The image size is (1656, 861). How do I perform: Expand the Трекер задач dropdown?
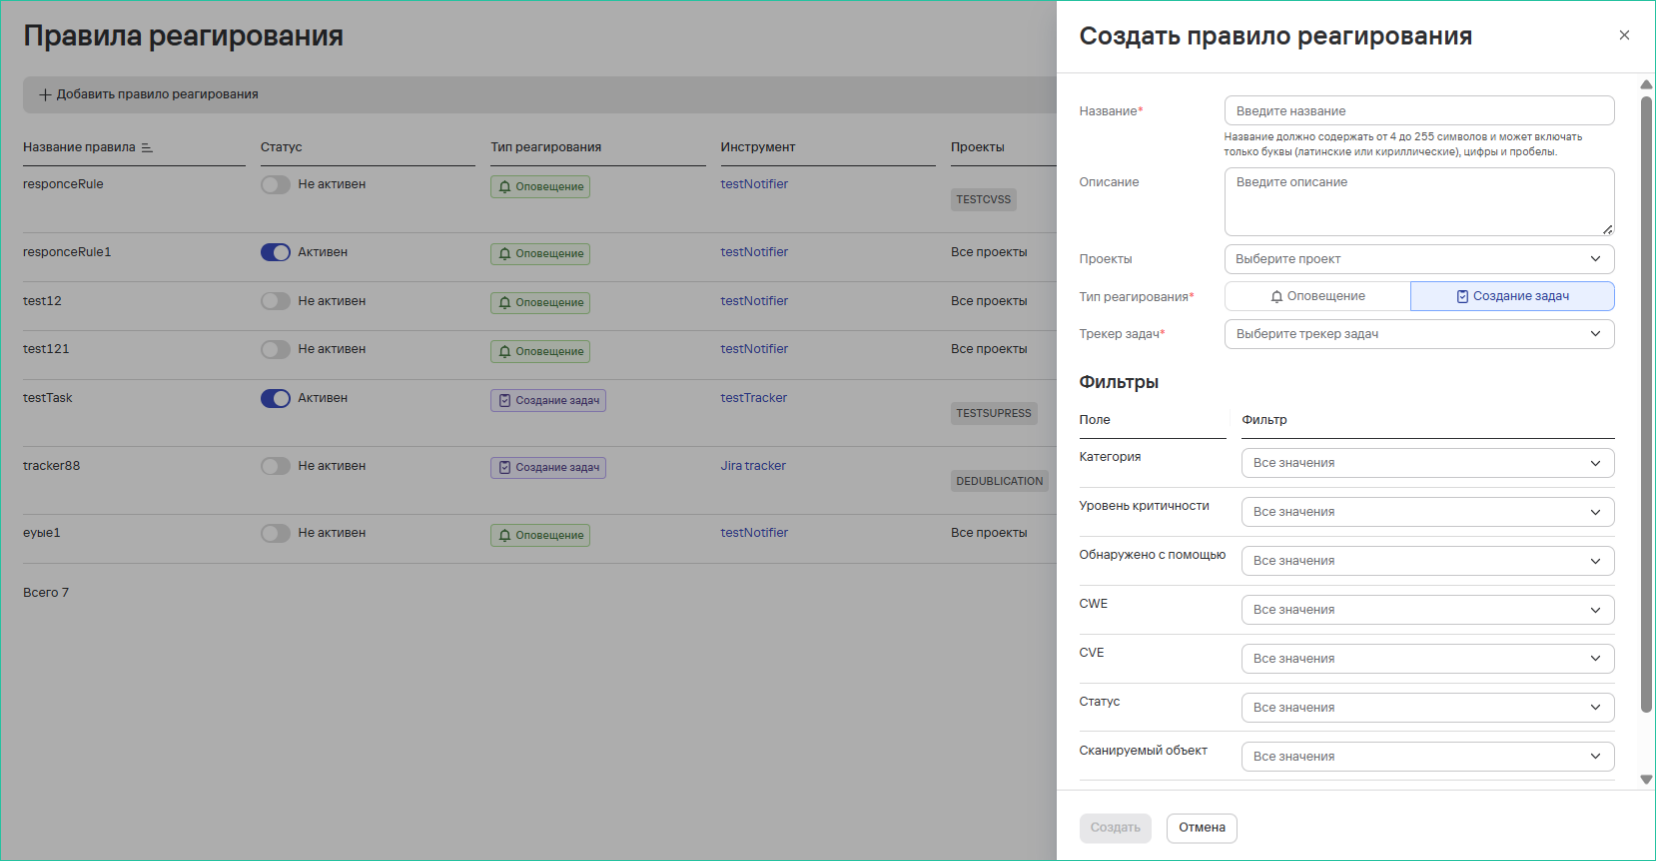(x=1418, y=334)
